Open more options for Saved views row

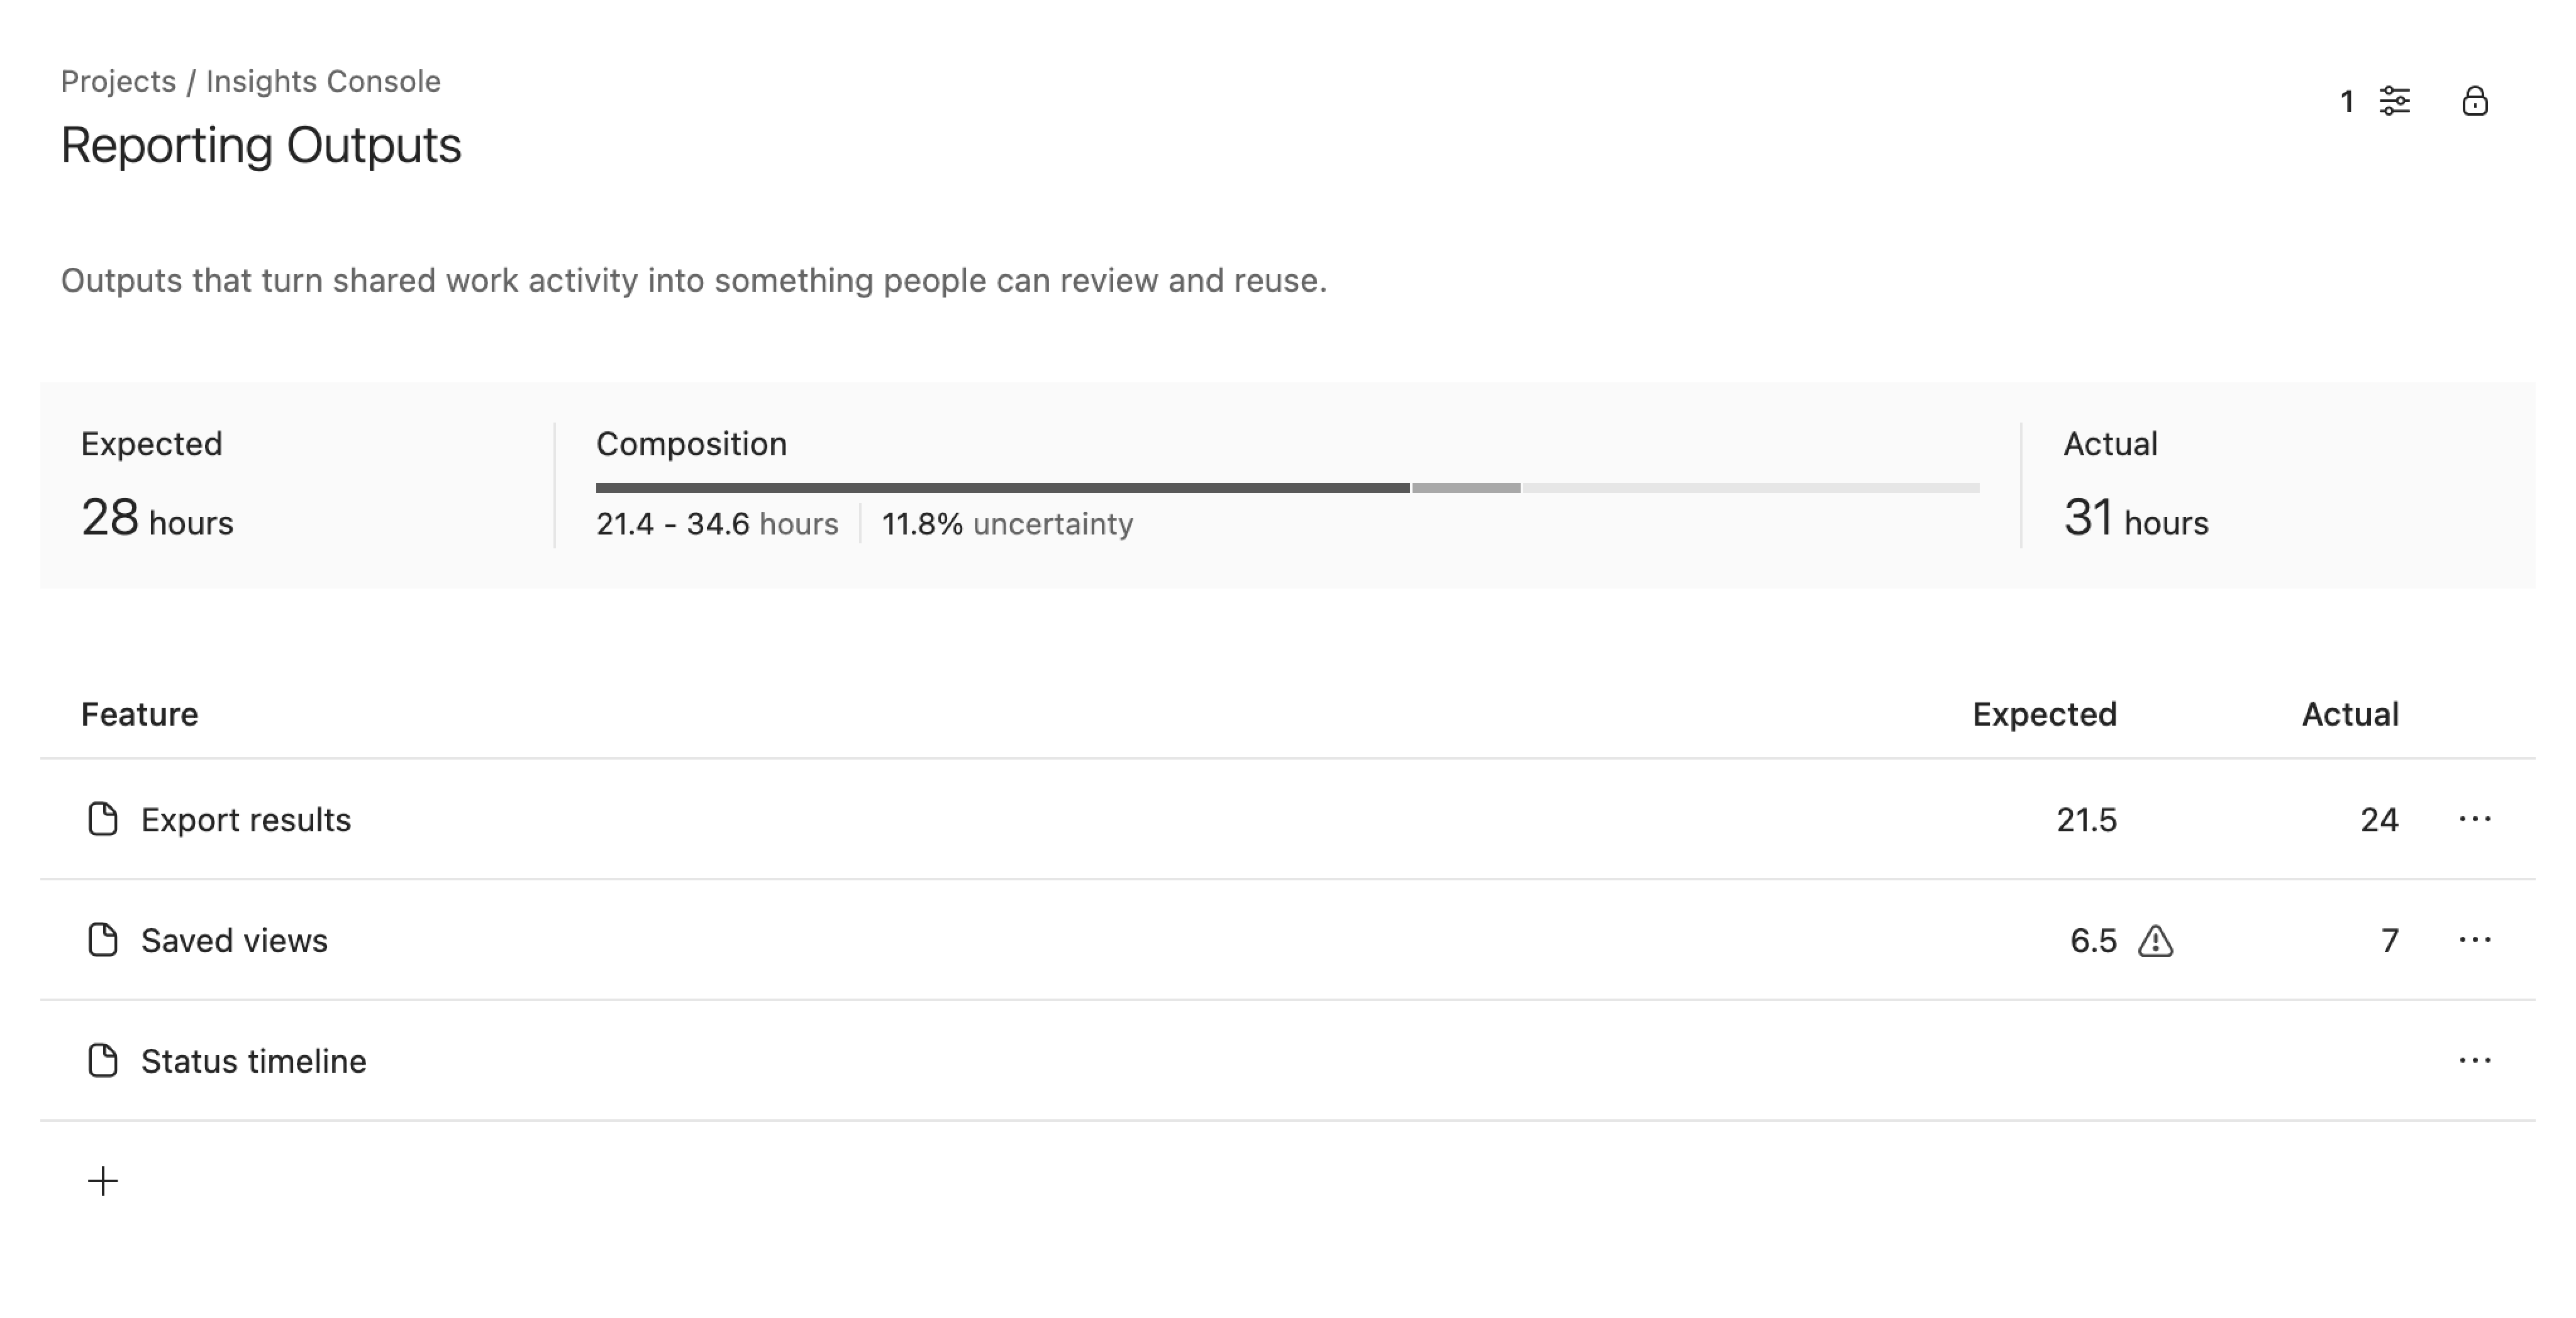tap(2474, 940)
